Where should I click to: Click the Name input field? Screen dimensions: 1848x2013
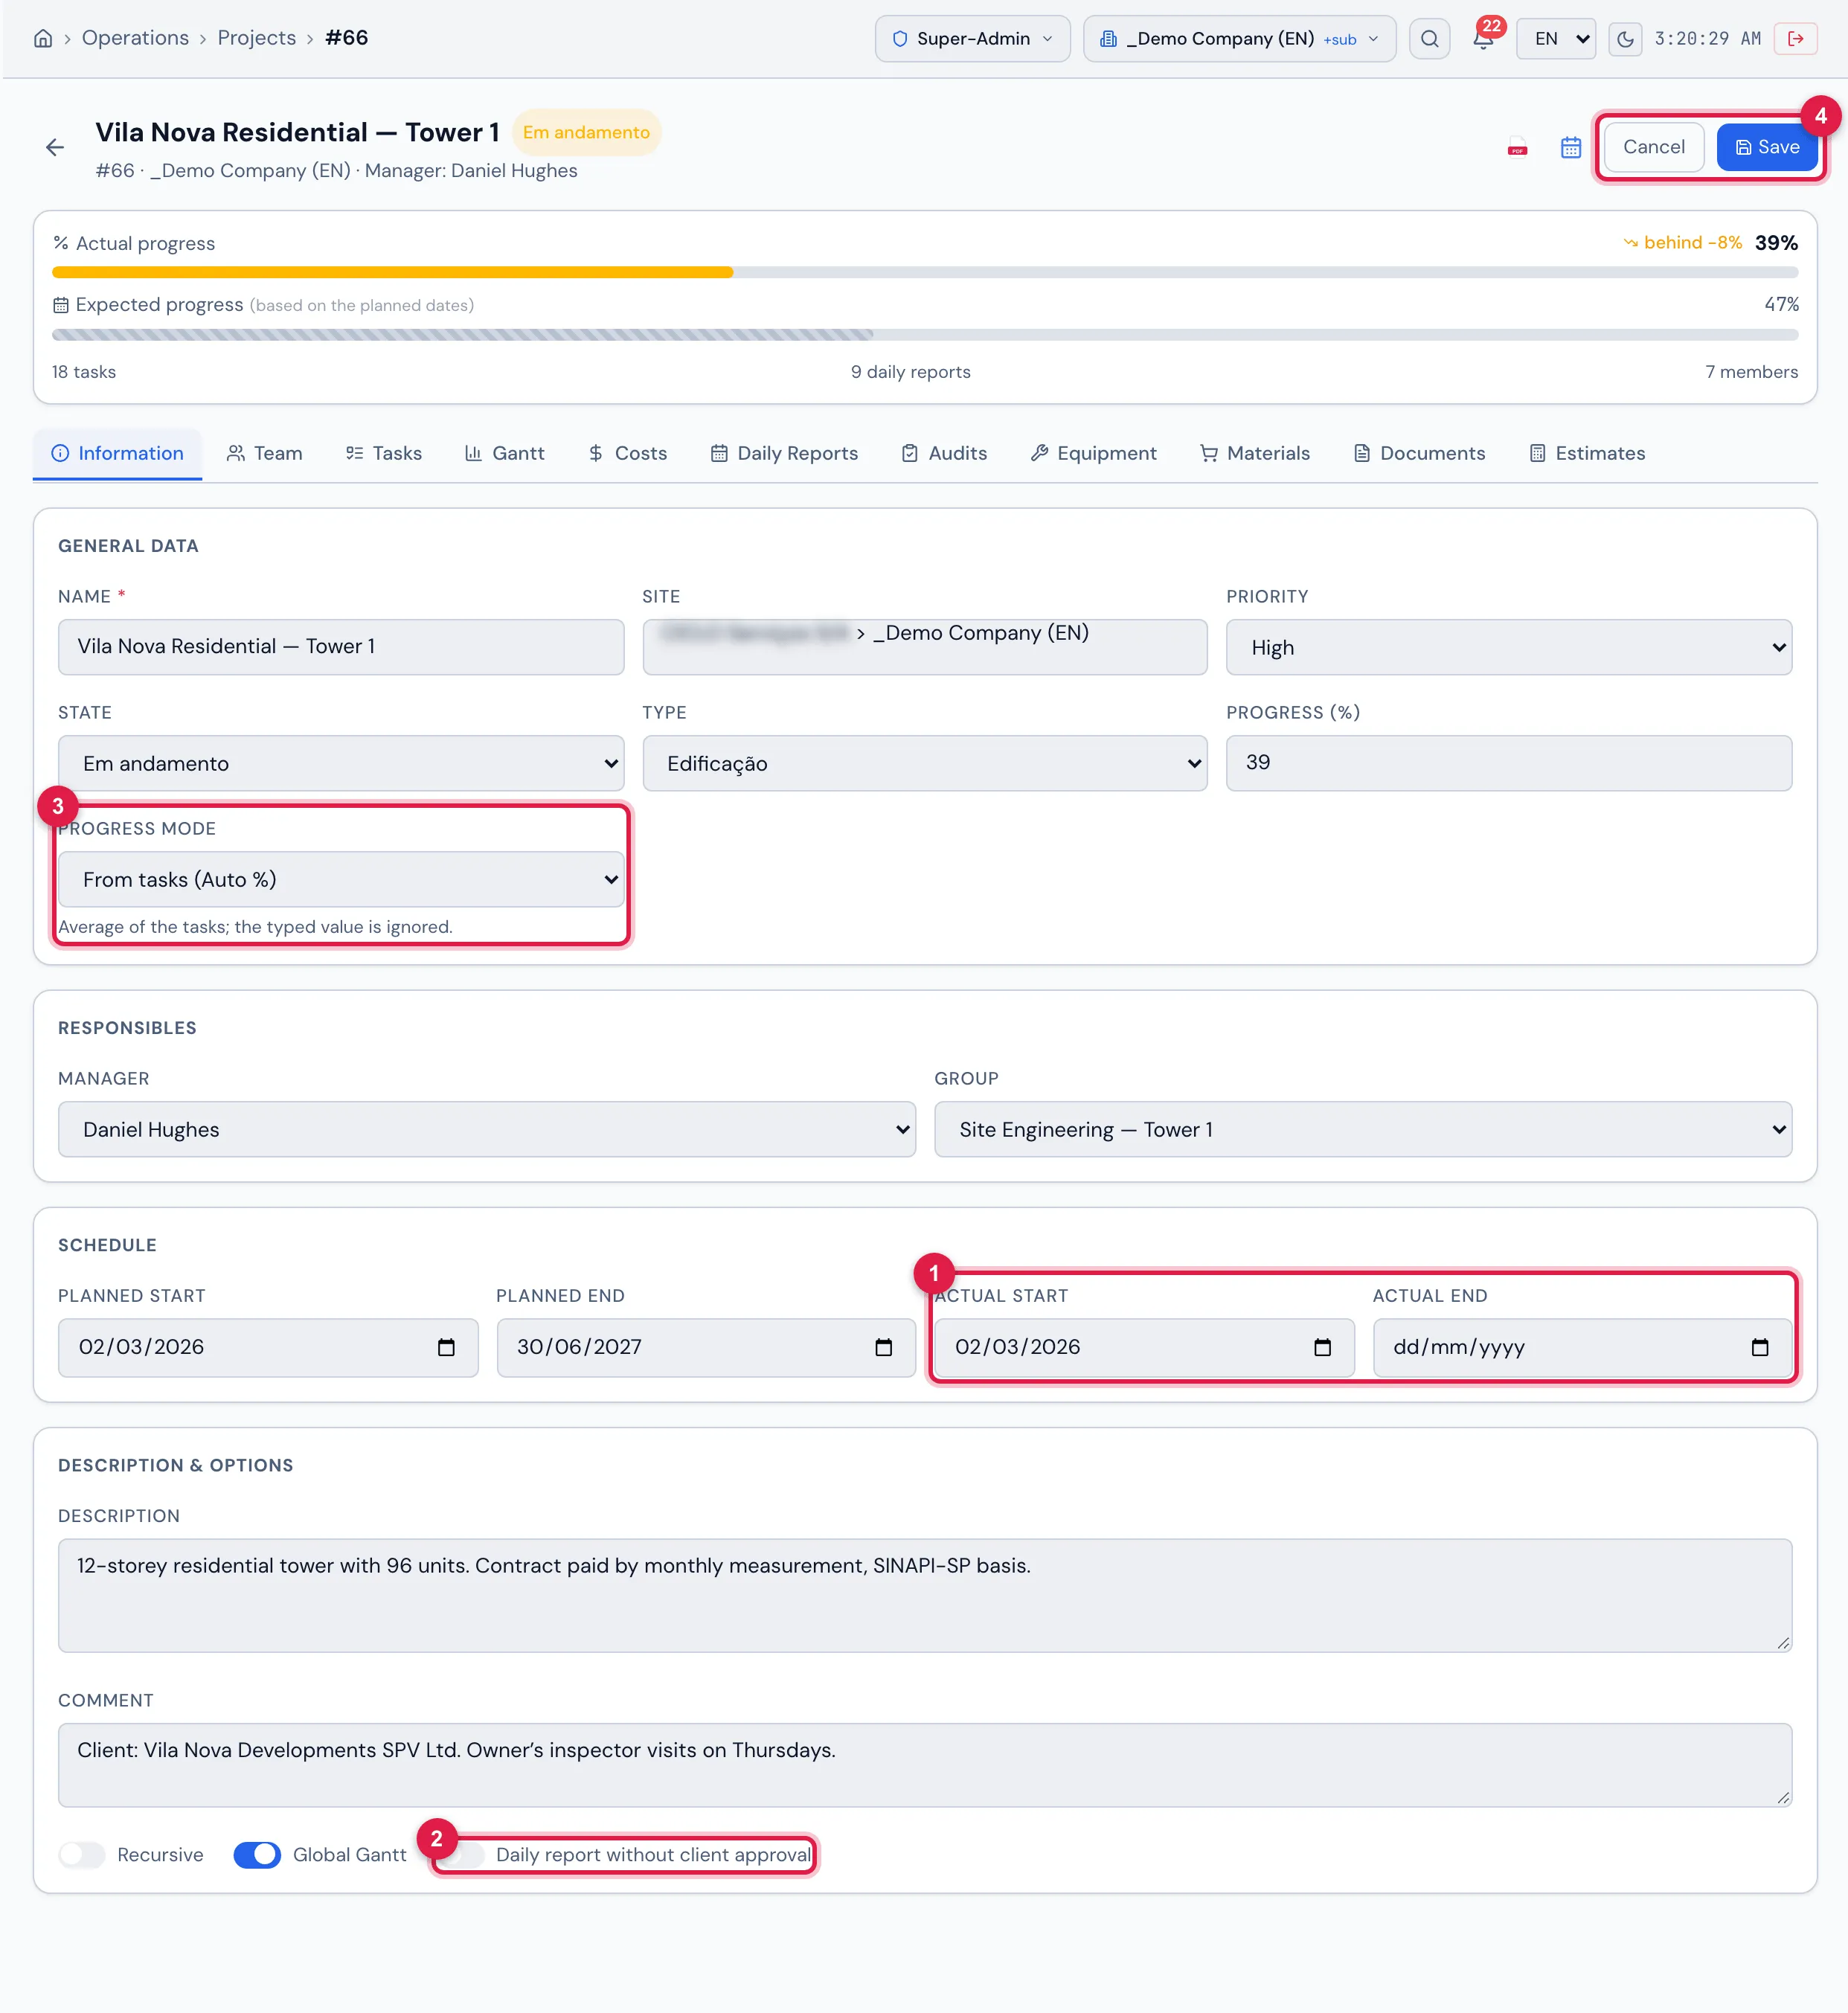pyautogui.click(x=341, y=647)
